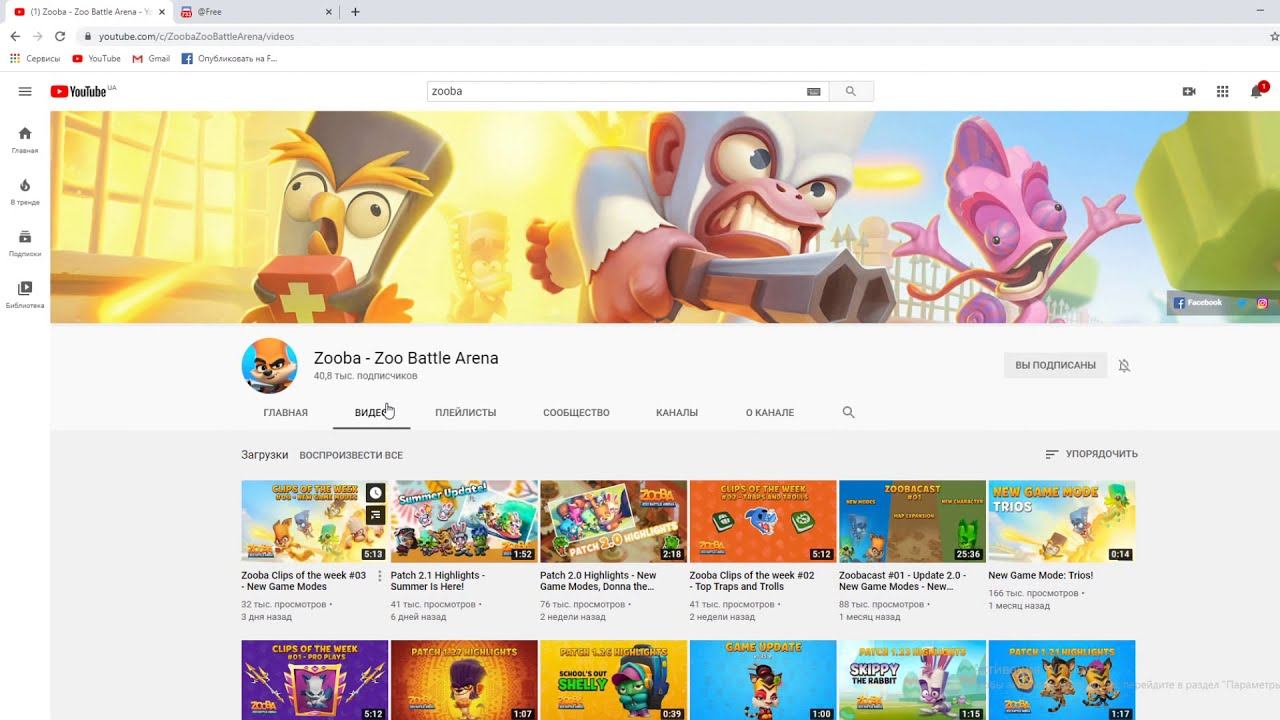Click the Watch Later clock on first video
Viewport: 1280px width, 720px height.
click(x=375, y=492)
